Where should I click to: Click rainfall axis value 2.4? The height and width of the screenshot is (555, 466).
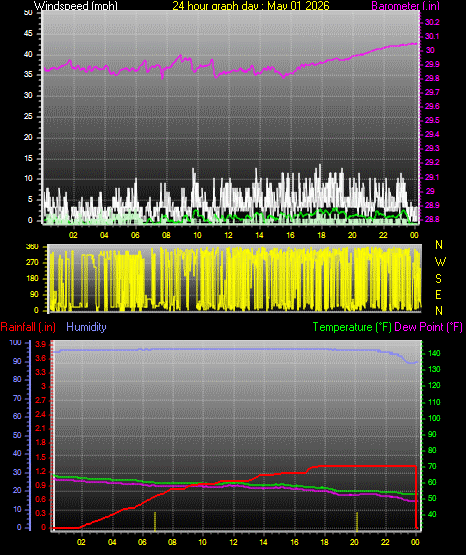coord(41,414)
